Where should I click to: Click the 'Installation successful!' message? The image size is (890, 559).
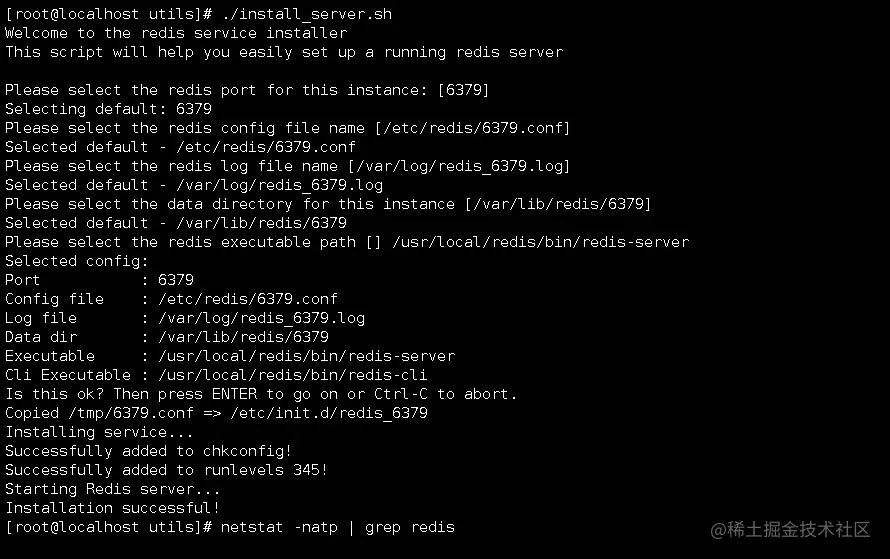112,508
